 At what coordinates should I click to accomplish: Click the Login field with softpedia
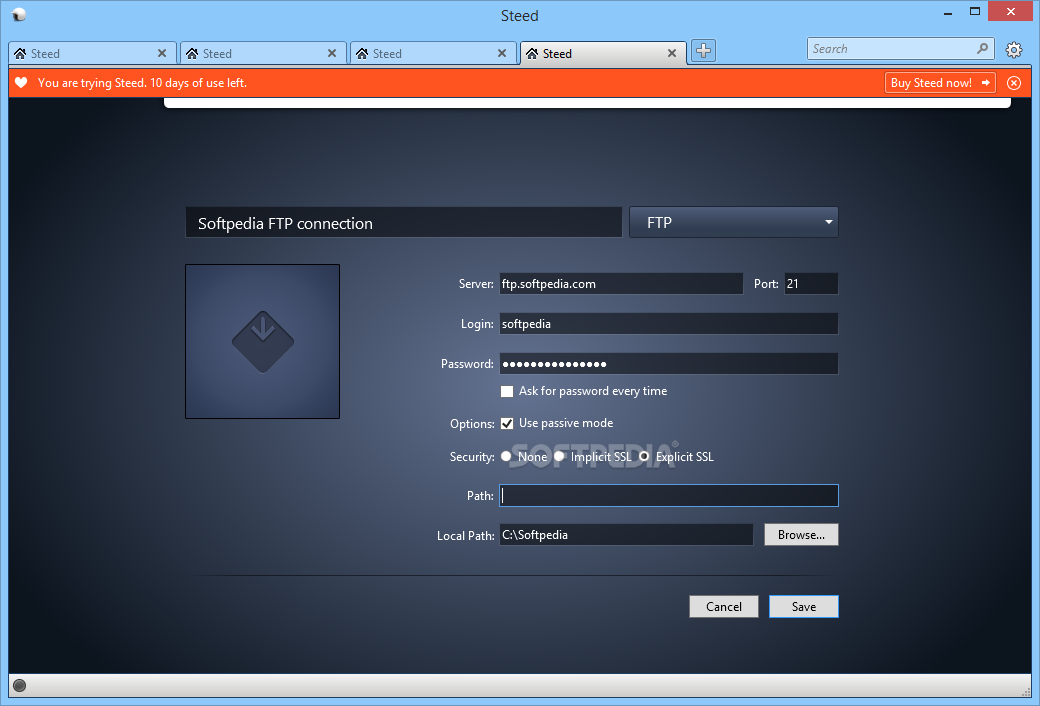669,324
